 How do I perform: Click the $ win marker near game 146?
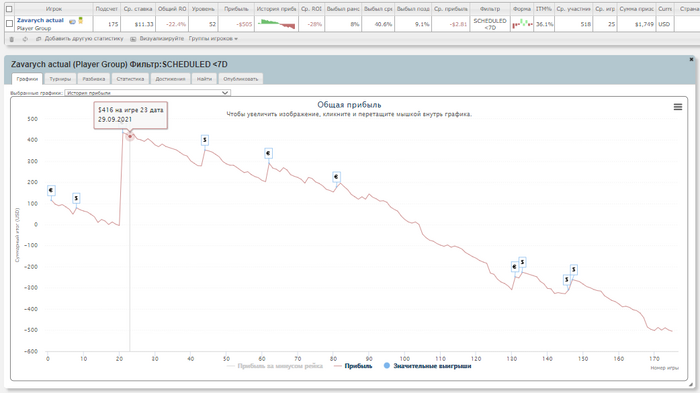tap(567, 280)
